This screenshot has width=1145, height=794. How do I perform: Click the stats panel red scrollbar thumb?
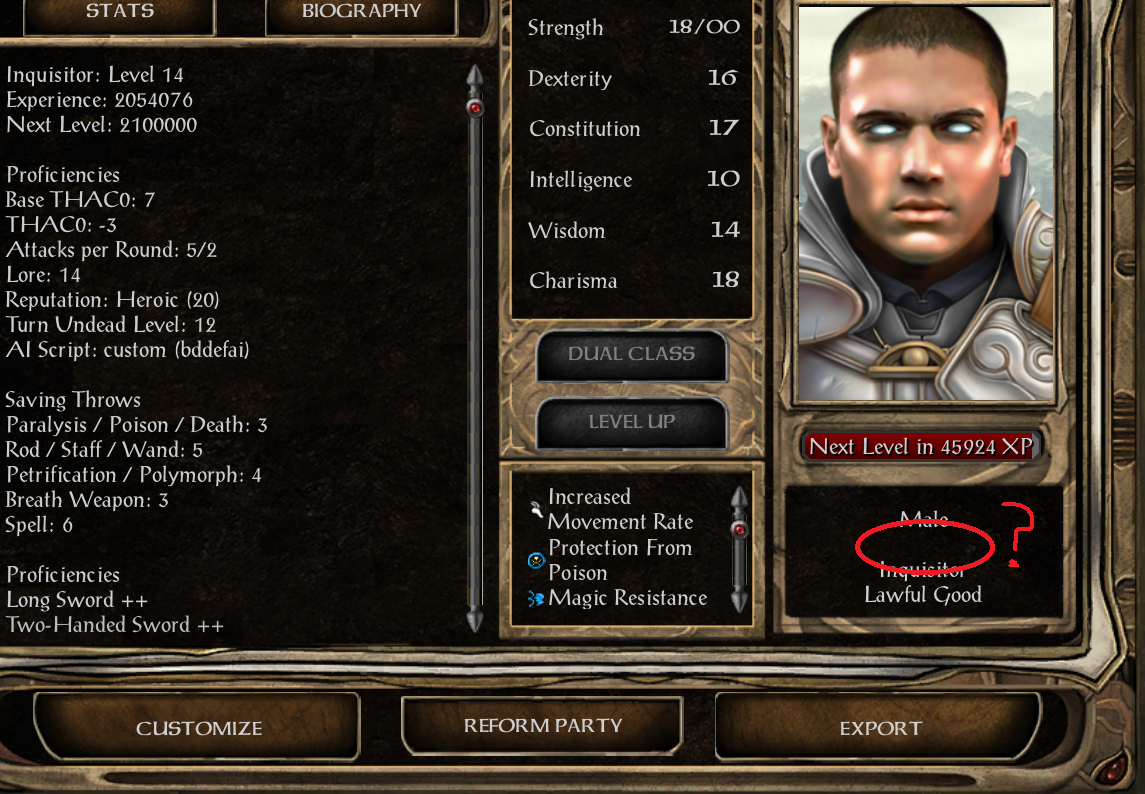point(475,108)
